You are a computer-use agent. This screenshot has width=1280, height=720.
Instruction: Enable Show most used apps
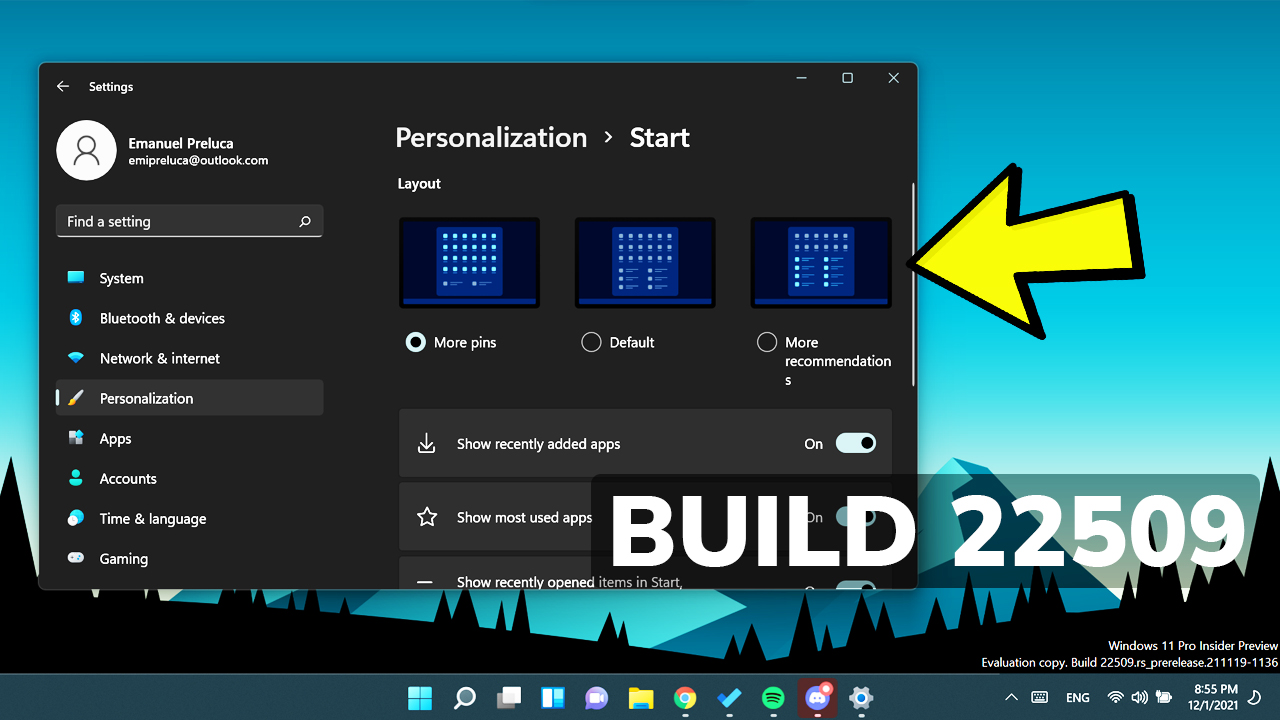click(x=855, y=516)
